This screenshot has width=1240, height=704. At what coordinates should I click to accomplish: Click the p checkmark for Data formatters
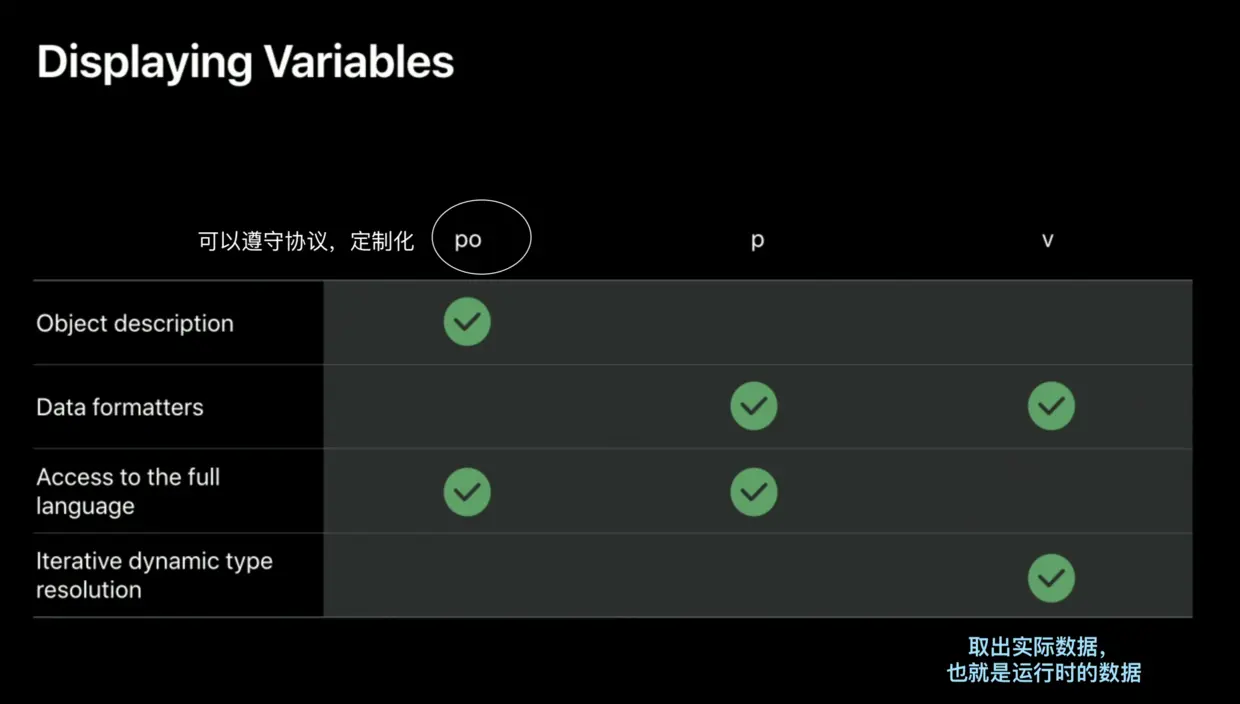(x=754, y=406)
